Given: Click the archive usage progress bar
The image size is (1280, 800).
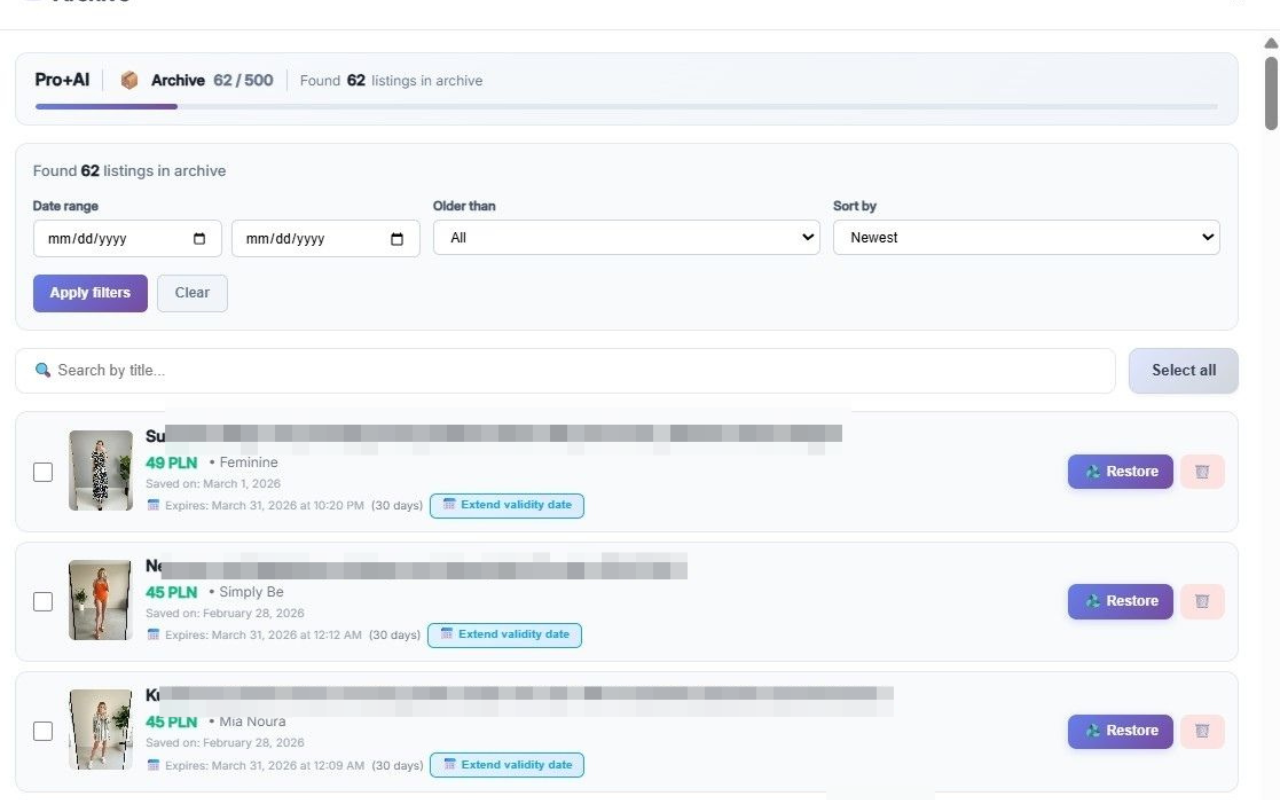Looking at the screenshot, I should 626,106.
